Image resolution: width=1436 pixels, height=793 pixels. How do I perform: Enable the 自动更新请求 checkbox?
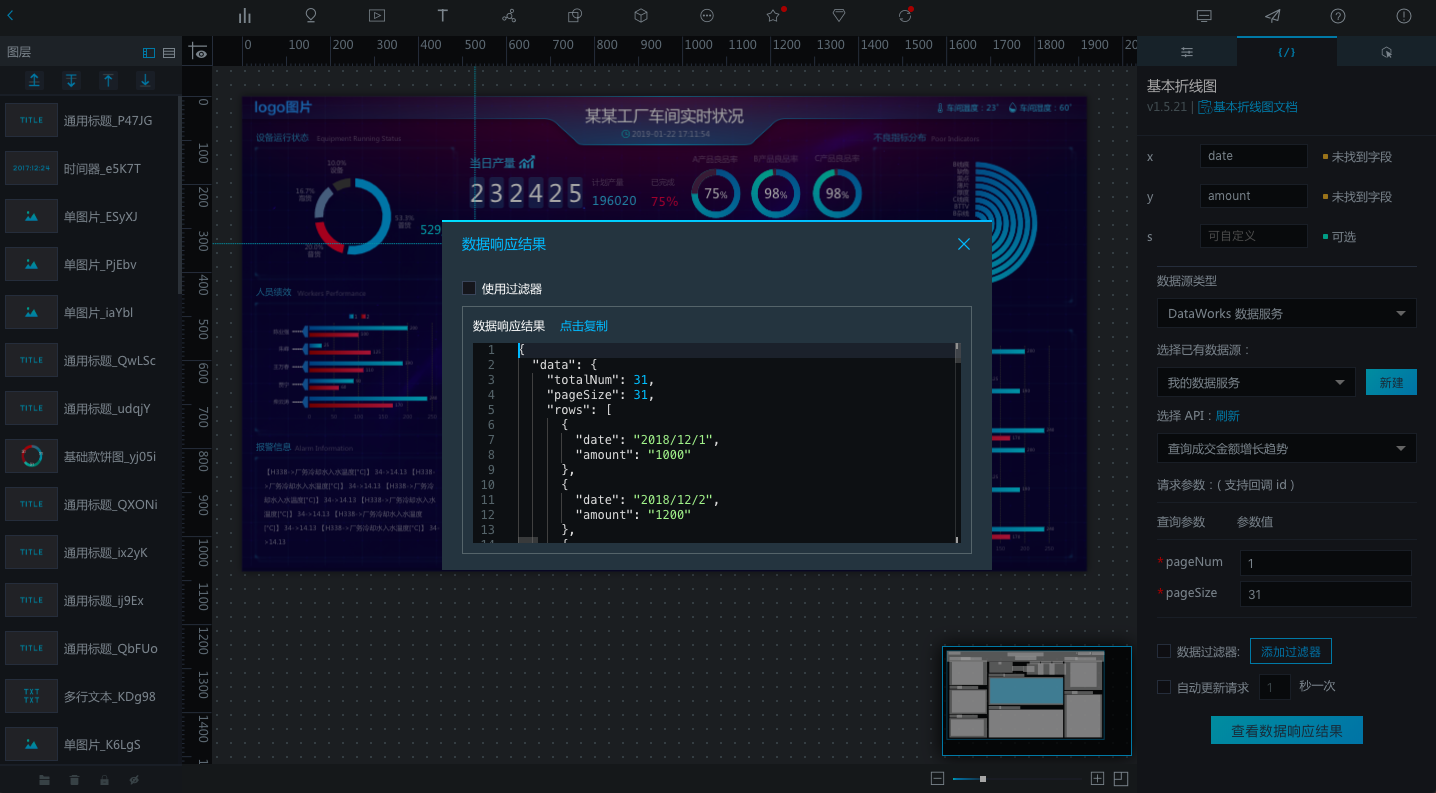tap(1164, 687)
